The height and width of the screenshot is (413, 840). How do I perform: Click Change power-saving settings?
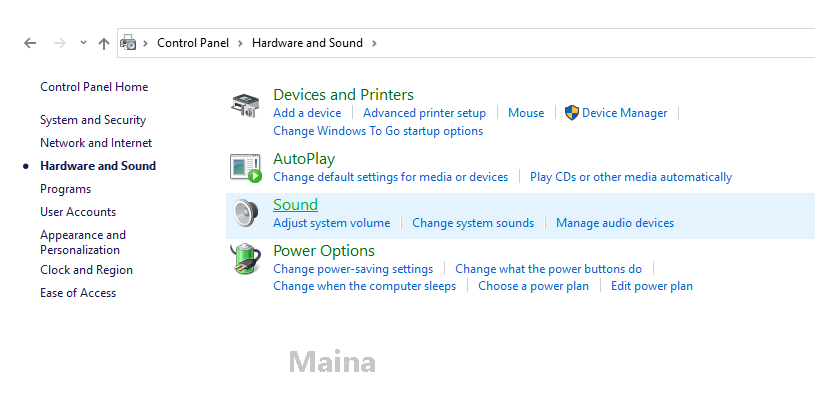(x=353, y=269)
